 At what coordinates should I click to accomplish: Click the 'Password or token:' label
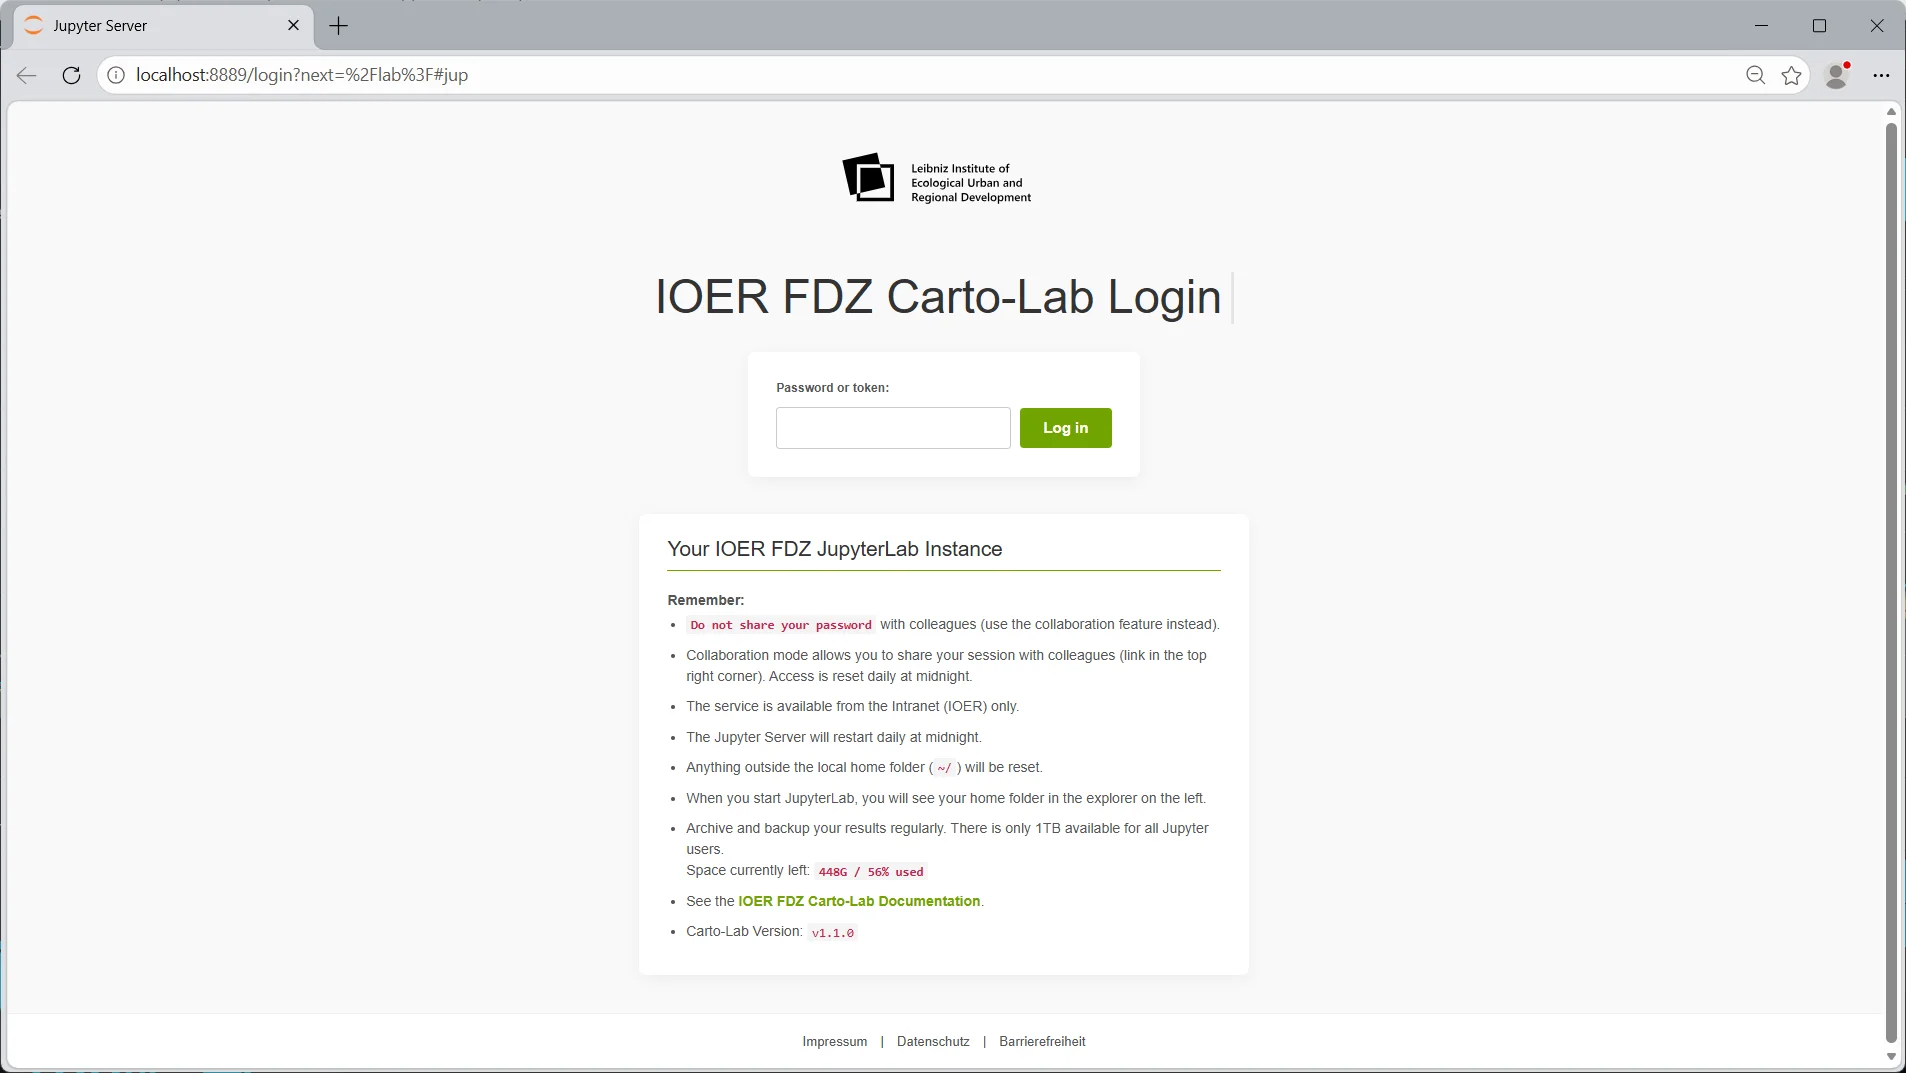(832, 388)
